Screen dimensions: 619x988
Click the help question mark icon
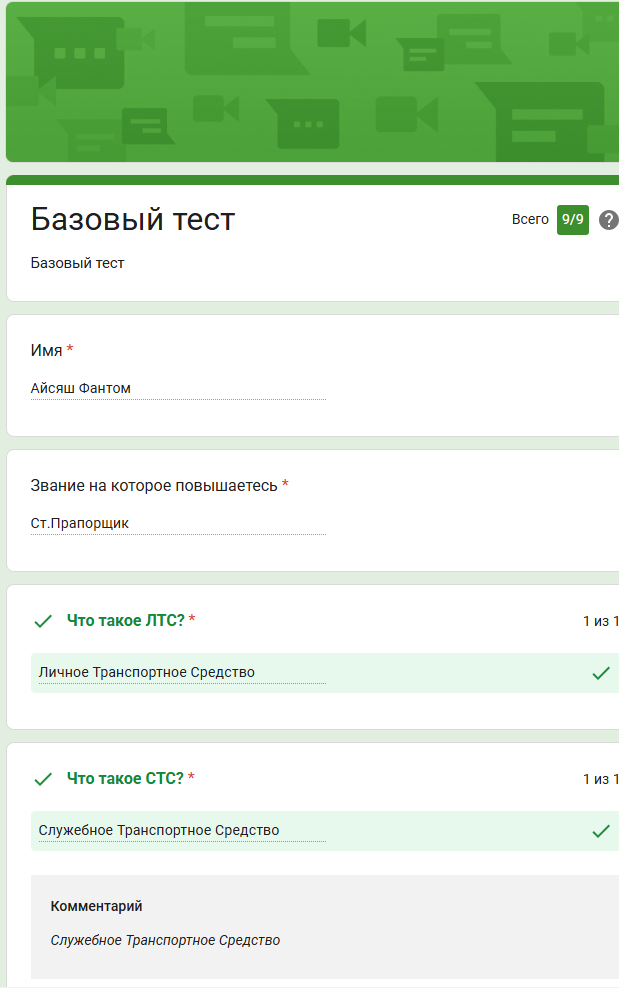tap(608, 220)
